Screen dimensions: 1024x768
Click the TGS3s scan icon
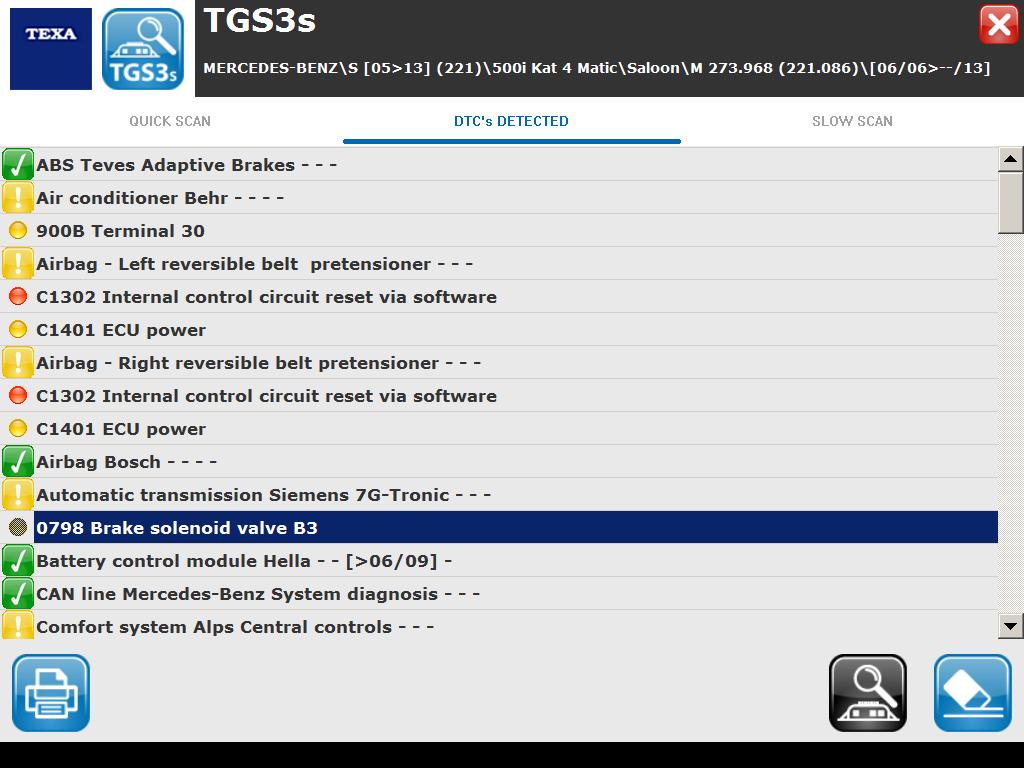click(143, 49)
